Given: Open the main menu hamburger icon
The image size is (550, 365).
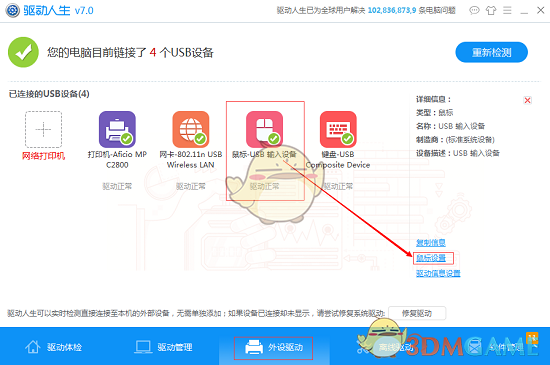Looking at the screenshot, I should 507,11.
